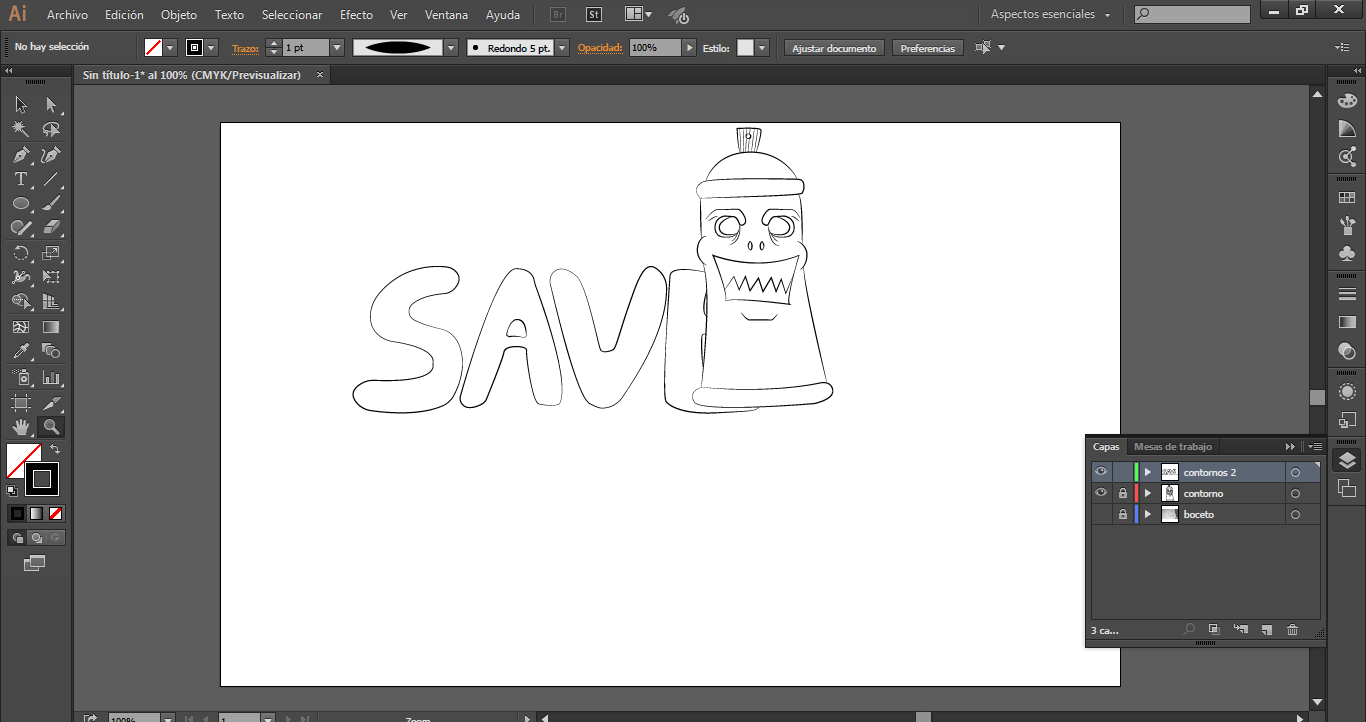Click the Ajustar documento button
This screenshot has width=1366, height=722.
tap(834, 48)
